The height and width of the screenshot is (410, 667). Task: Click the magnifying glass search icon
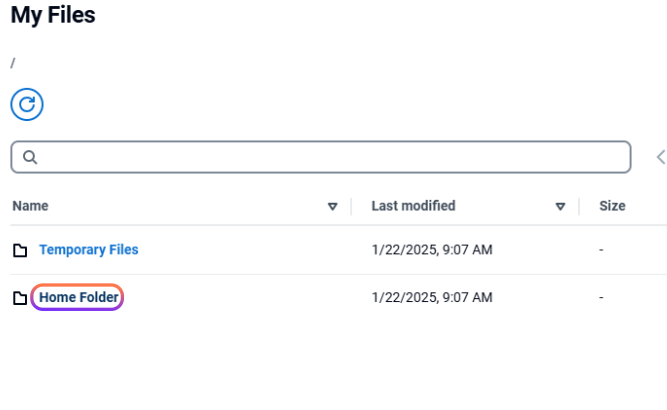(x=30, y=157)
